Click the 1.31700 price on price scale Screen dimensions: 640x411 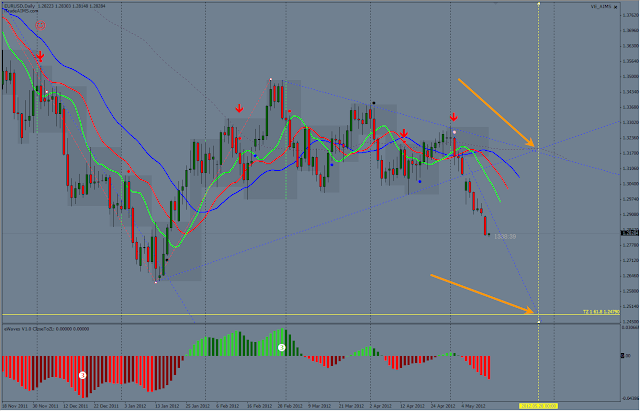click(630, 153)
